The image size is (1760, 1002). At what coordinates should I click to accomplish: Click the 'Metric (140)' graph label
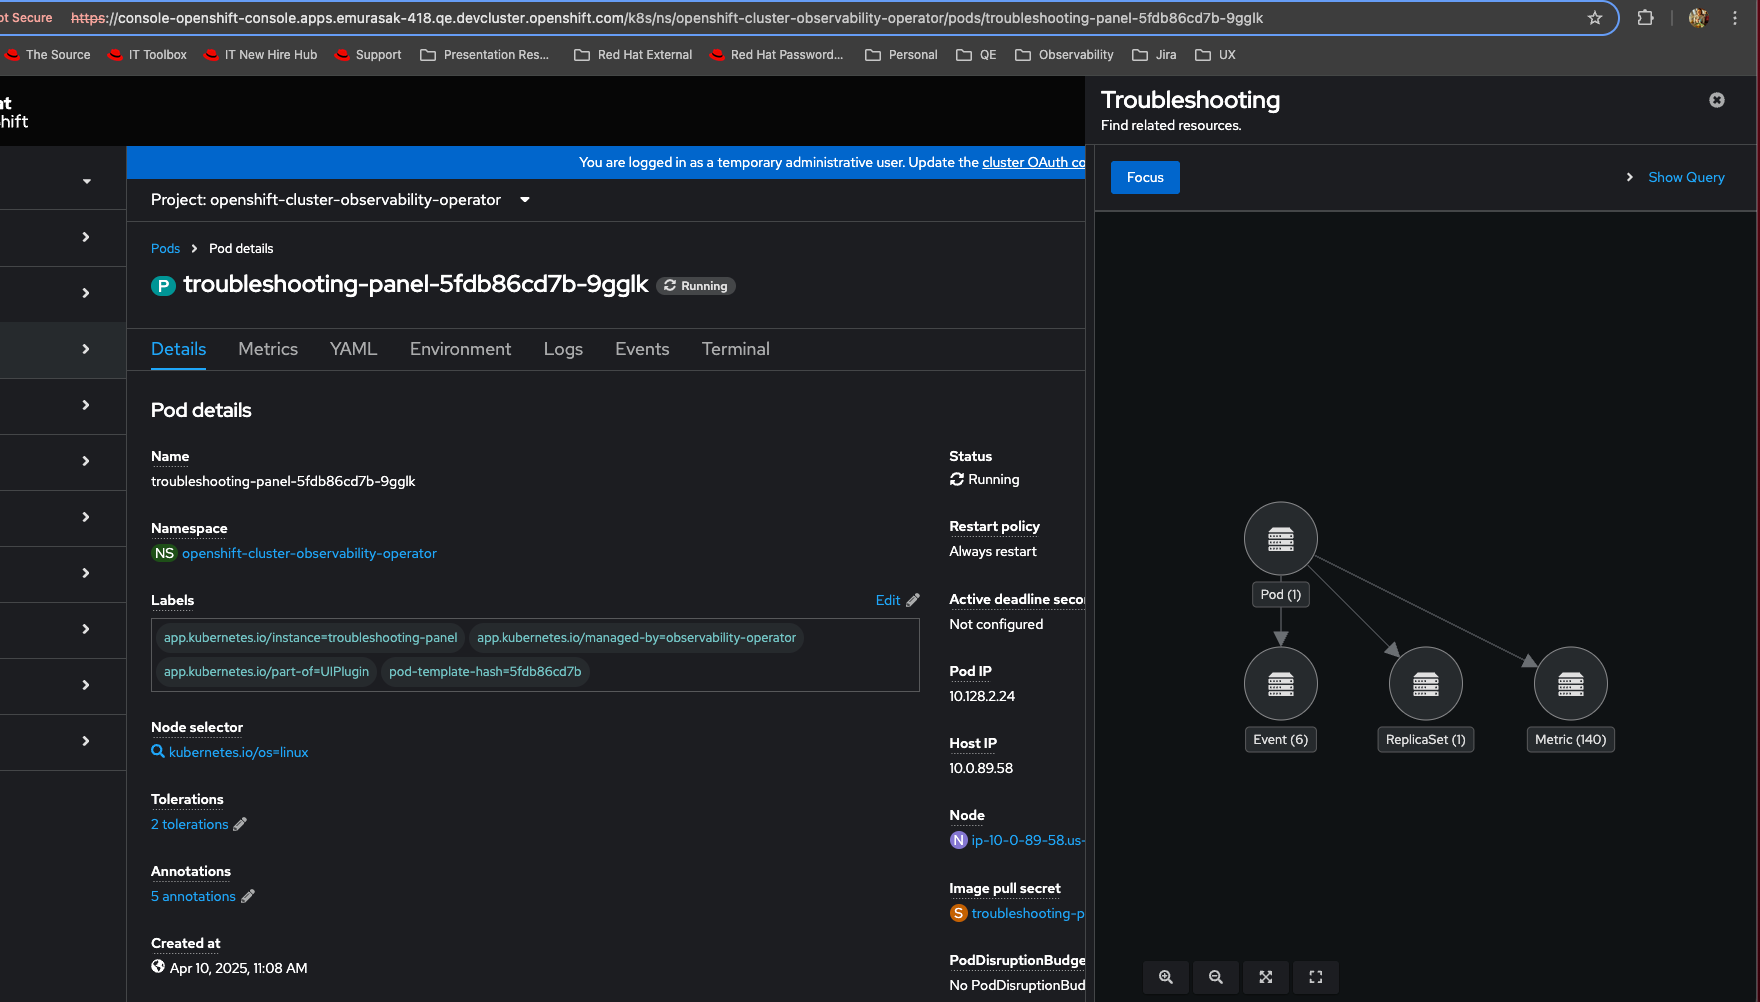click(x=1571, y=740)
